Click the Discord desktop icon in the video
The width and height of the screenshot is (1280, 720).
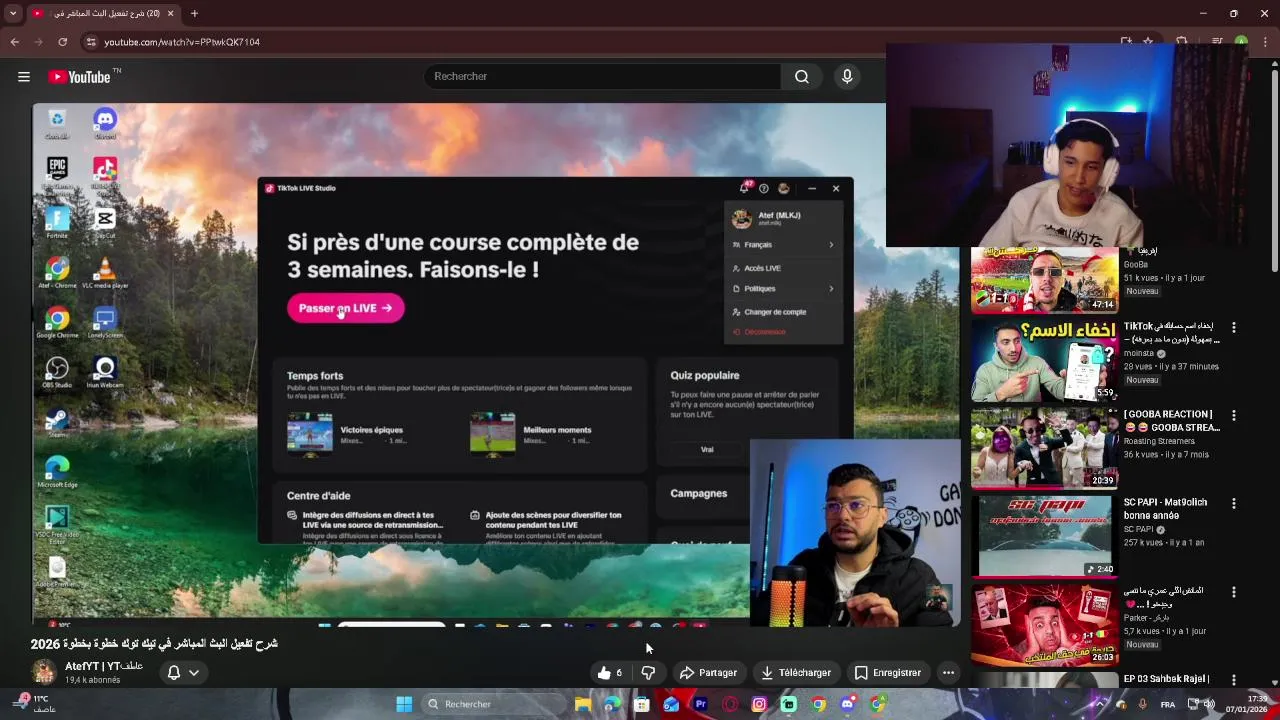coord(105,124)
